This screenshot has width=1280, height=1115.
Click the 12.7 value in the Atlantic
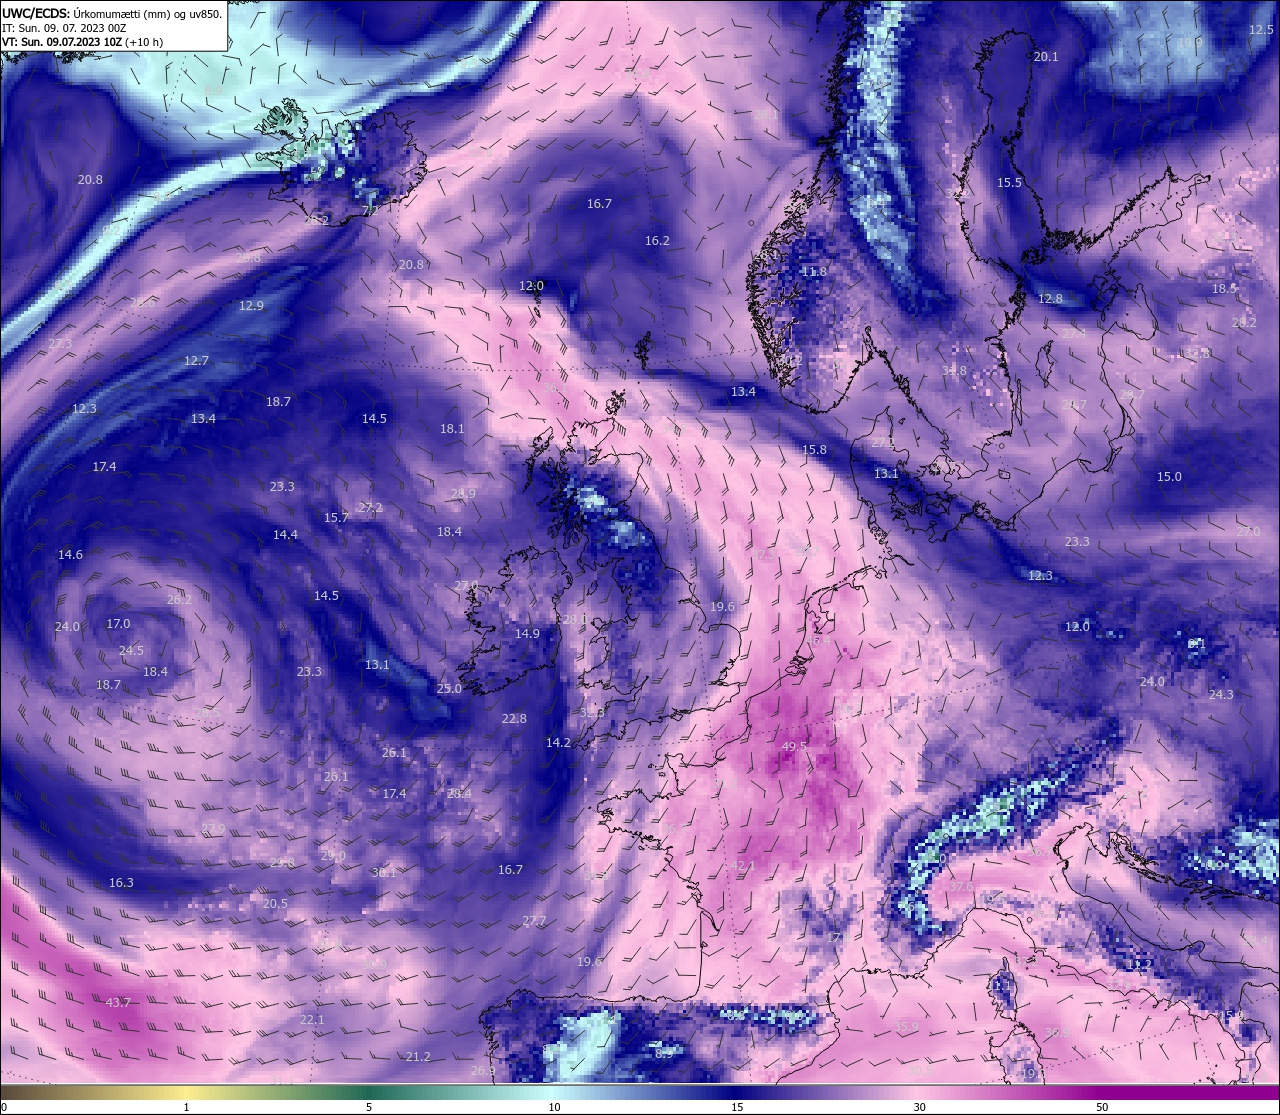pos(196,360)
